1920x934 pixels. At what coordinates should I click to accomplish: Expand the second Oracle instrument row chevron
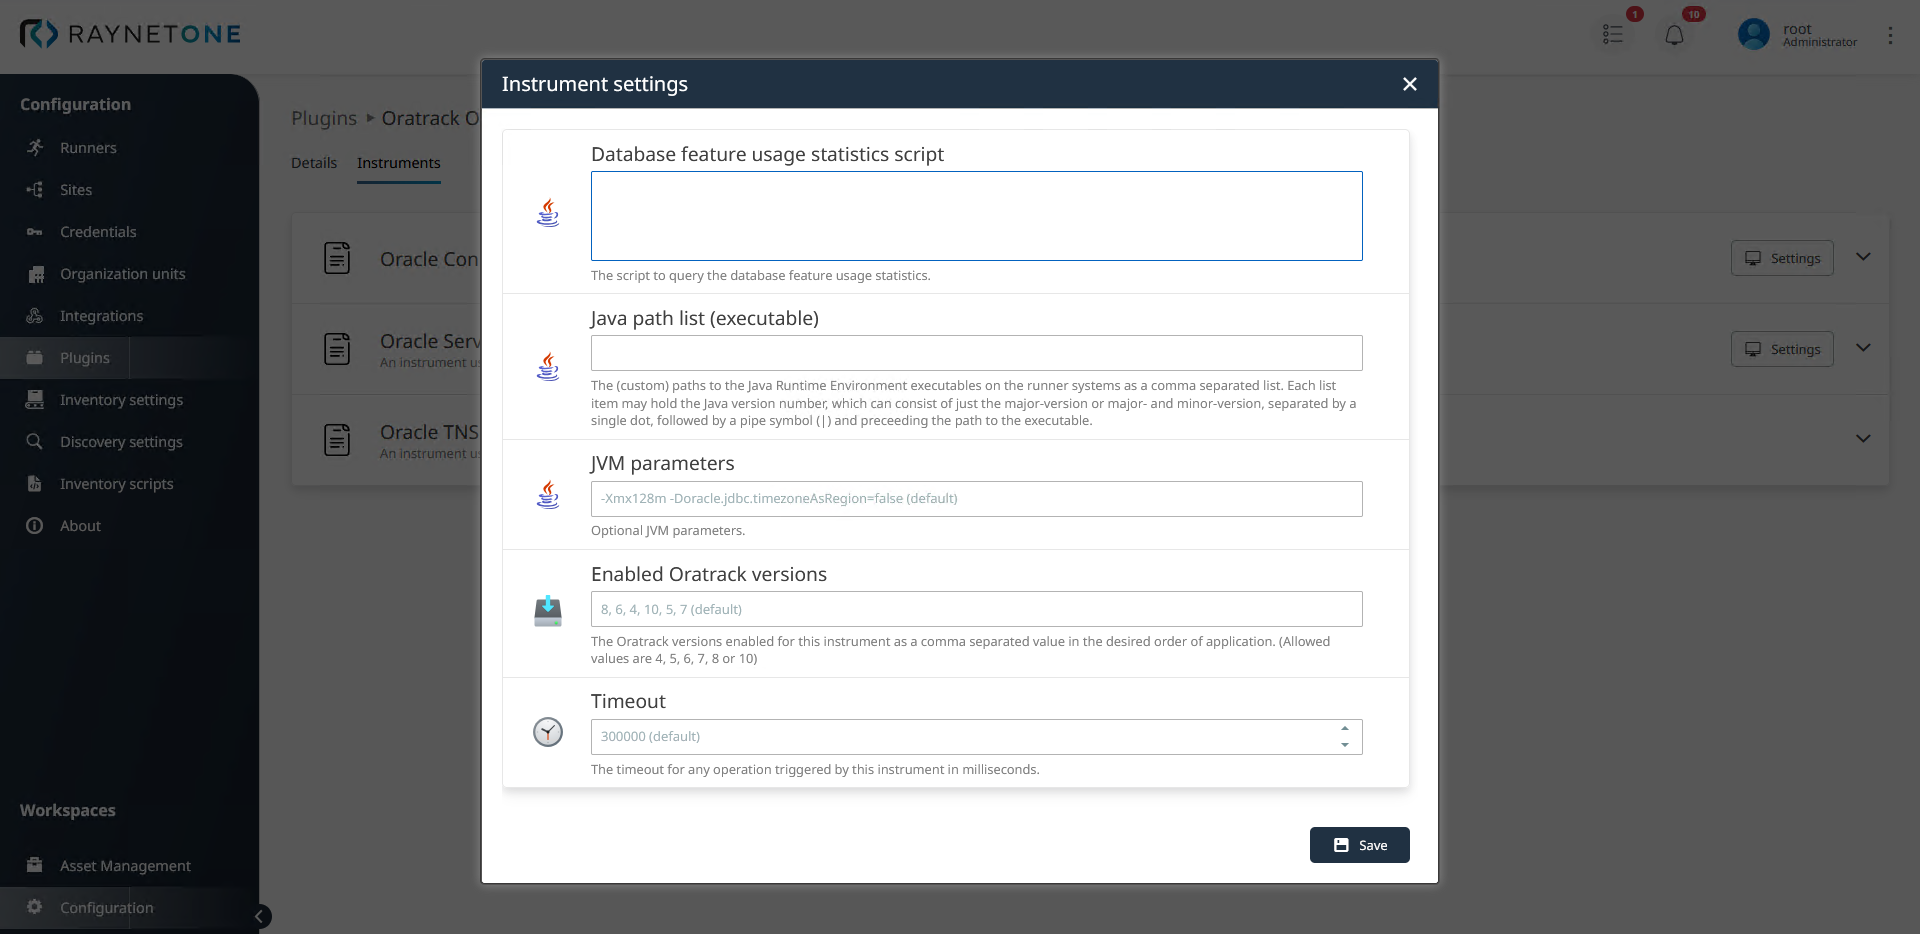click(1863, 348)
